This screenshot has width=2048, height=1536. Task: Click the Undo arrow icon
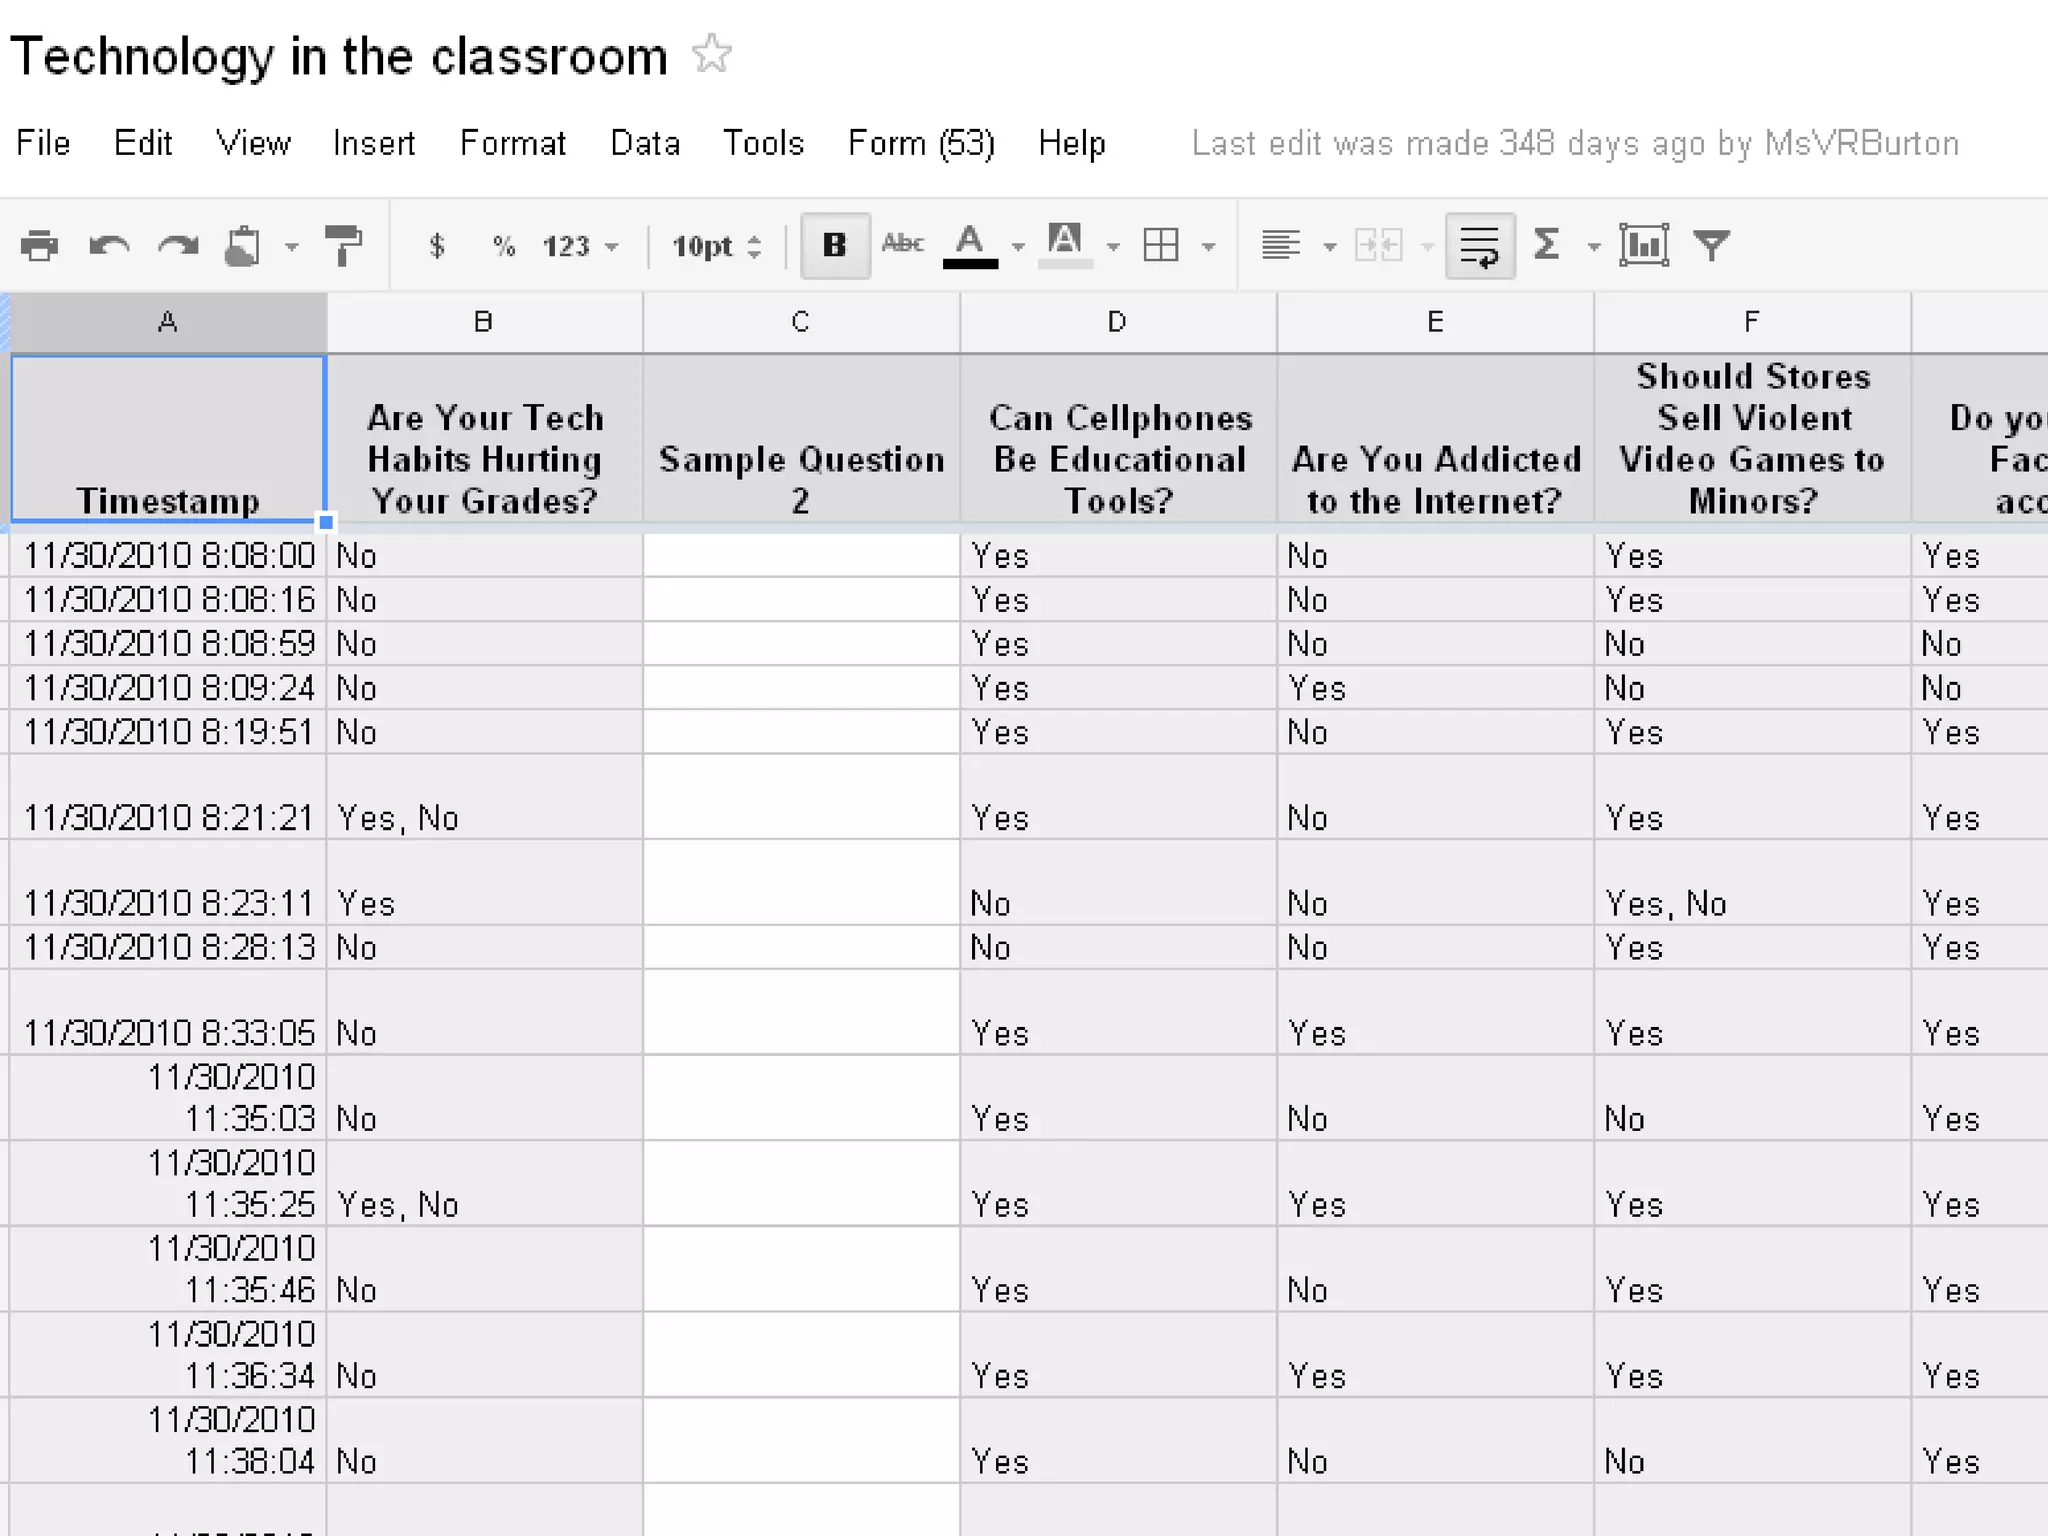tap(109, 245)
